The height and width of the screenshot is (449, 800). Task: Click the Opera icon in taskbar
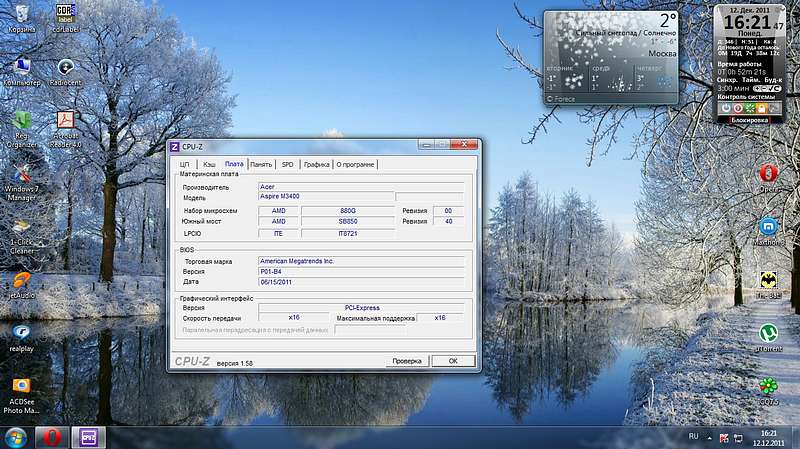point(52,438)
